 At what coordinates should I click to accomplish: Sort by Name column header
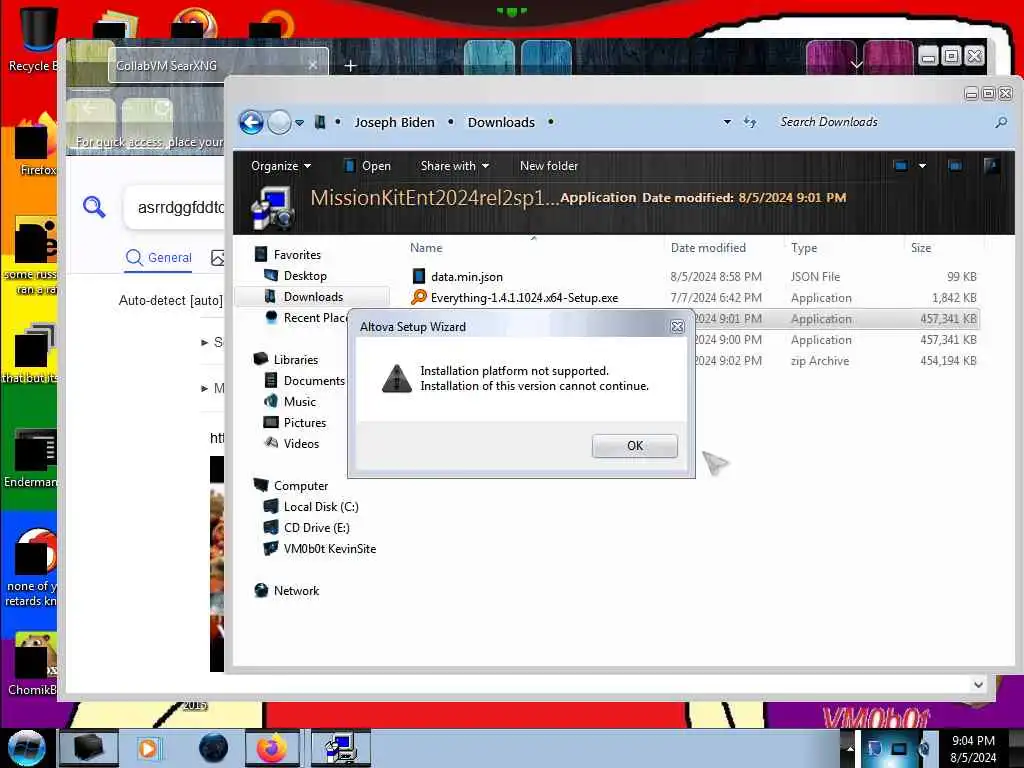click(x=426, y=248)
